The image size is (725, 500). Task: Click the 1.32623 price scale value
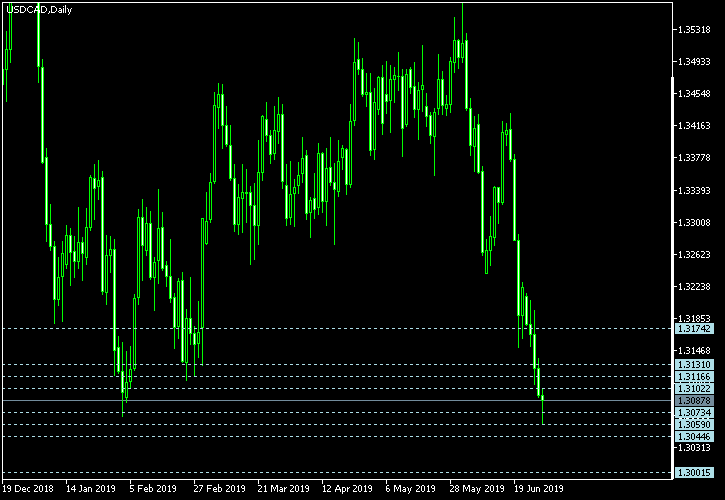(694, 254)
